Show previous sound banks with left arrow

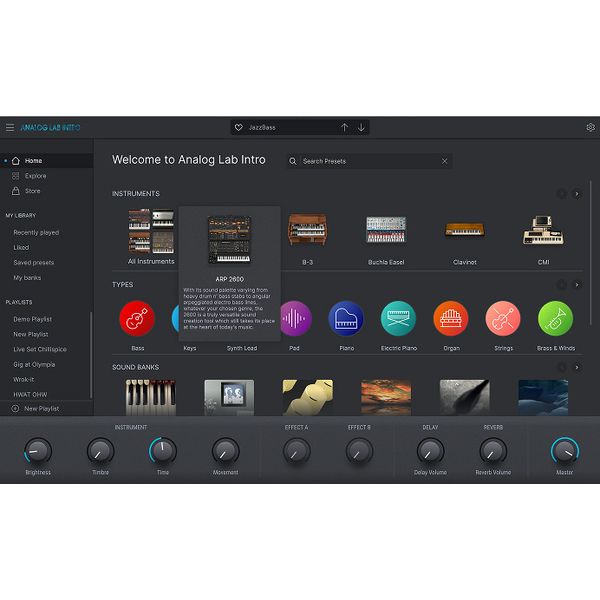(x=561, y=367)
